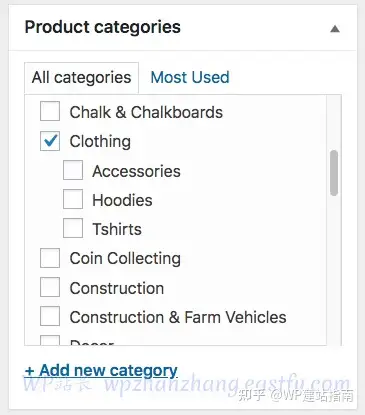
Task: Check the Chalk & Chalkboards checkbox
Action: pos(50,111)
